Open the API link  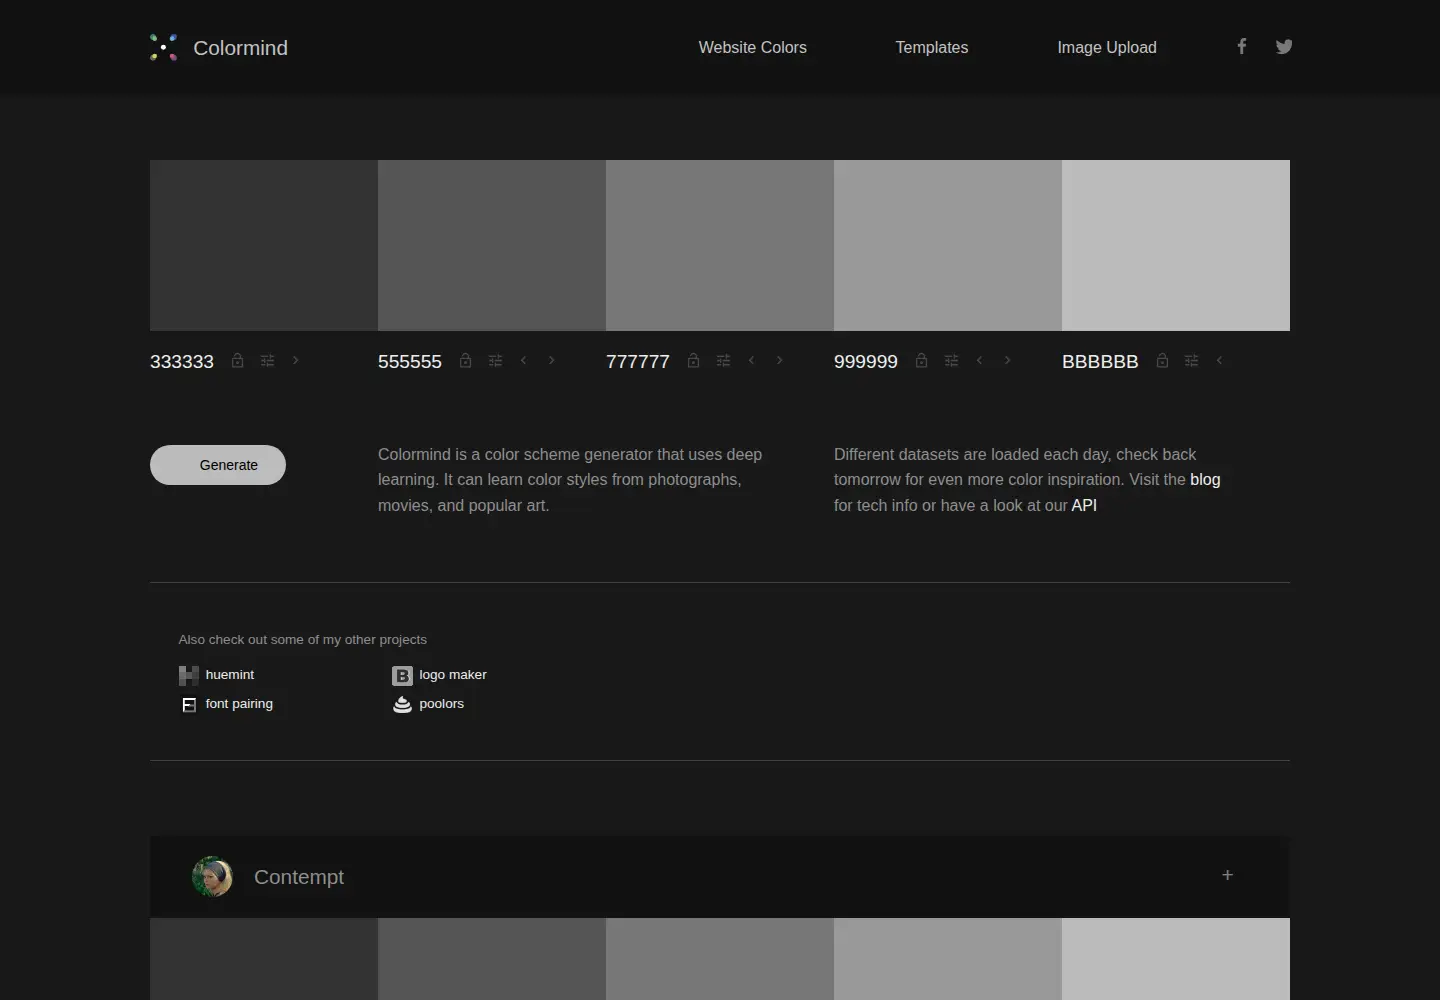click(x=1084, y=505)
